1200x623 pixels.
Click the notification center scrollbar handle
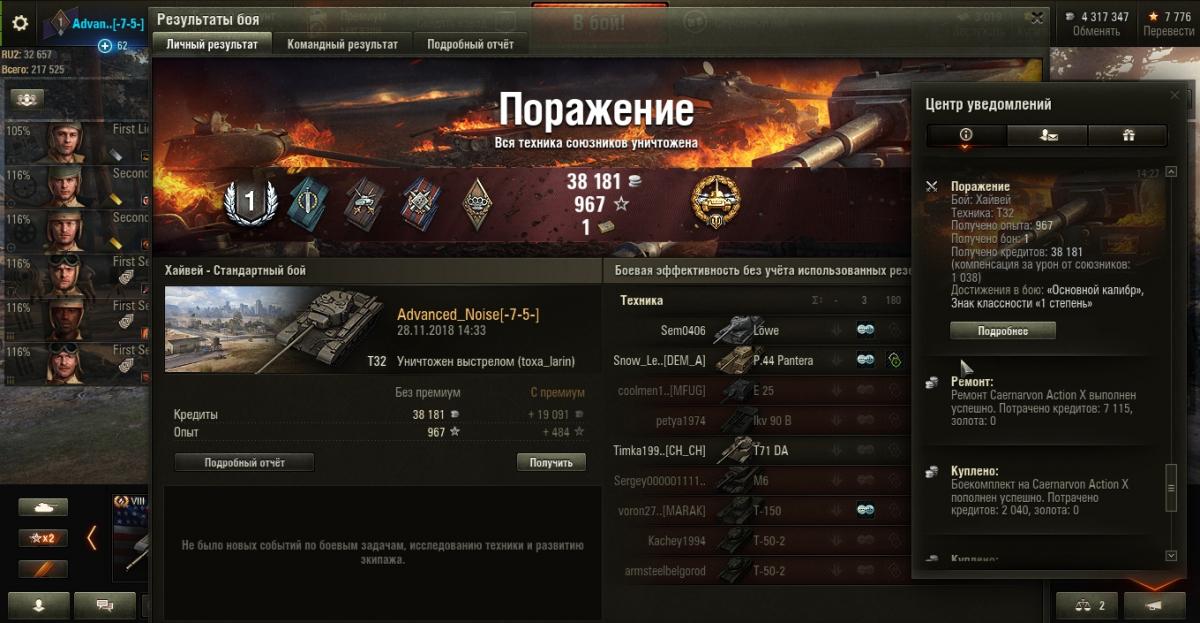click(1172, 488)
